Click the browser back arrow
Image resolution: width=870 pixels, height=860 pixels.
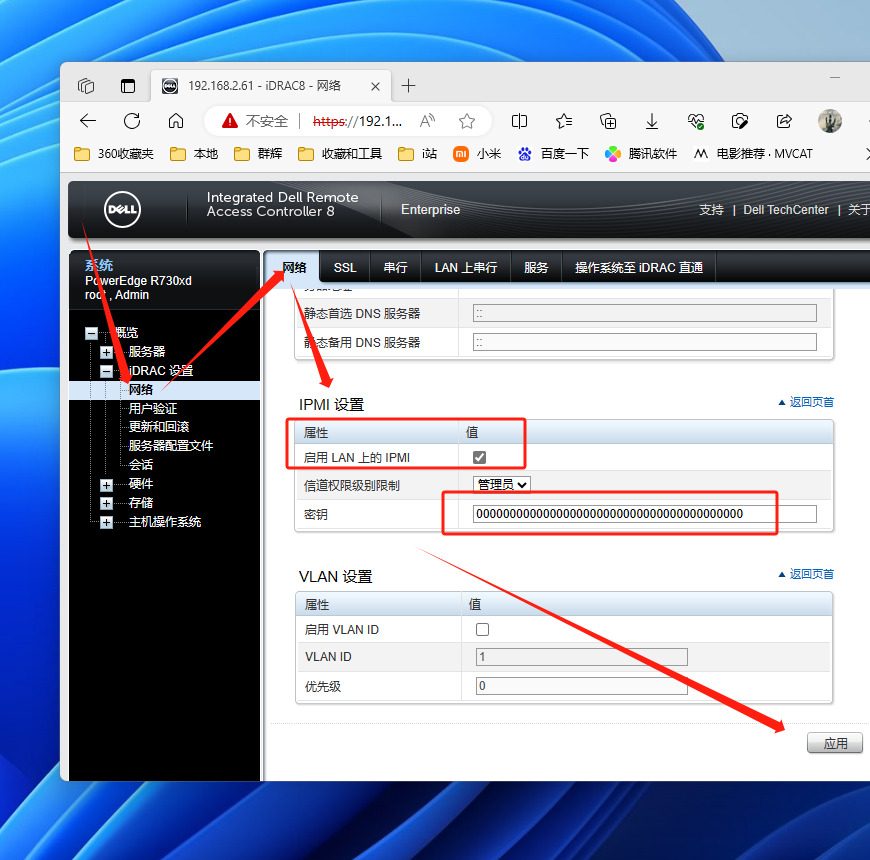click(88, 121)
